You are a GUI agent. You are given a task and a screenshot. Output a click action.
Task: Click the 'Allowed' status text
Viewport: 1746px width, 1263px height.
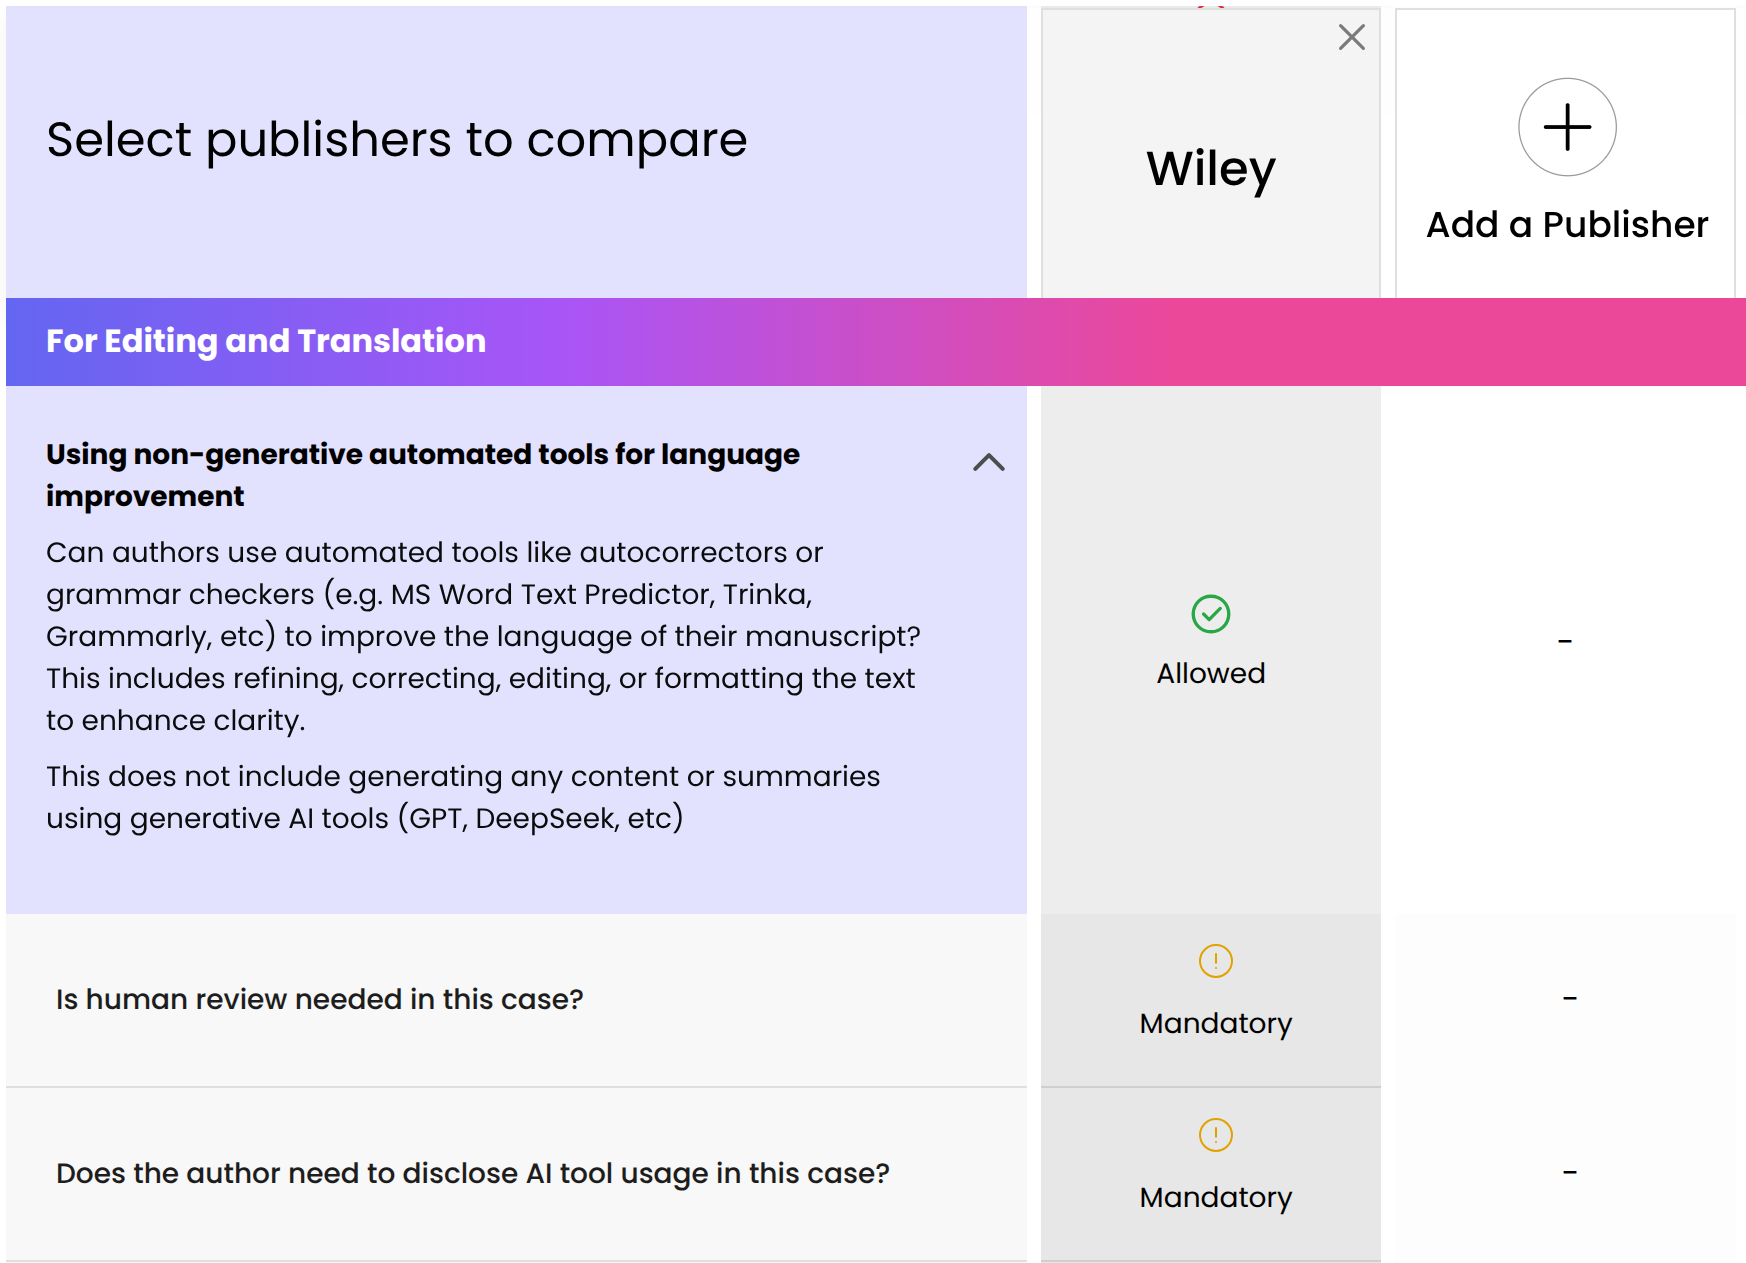[x=1210, y=674]
